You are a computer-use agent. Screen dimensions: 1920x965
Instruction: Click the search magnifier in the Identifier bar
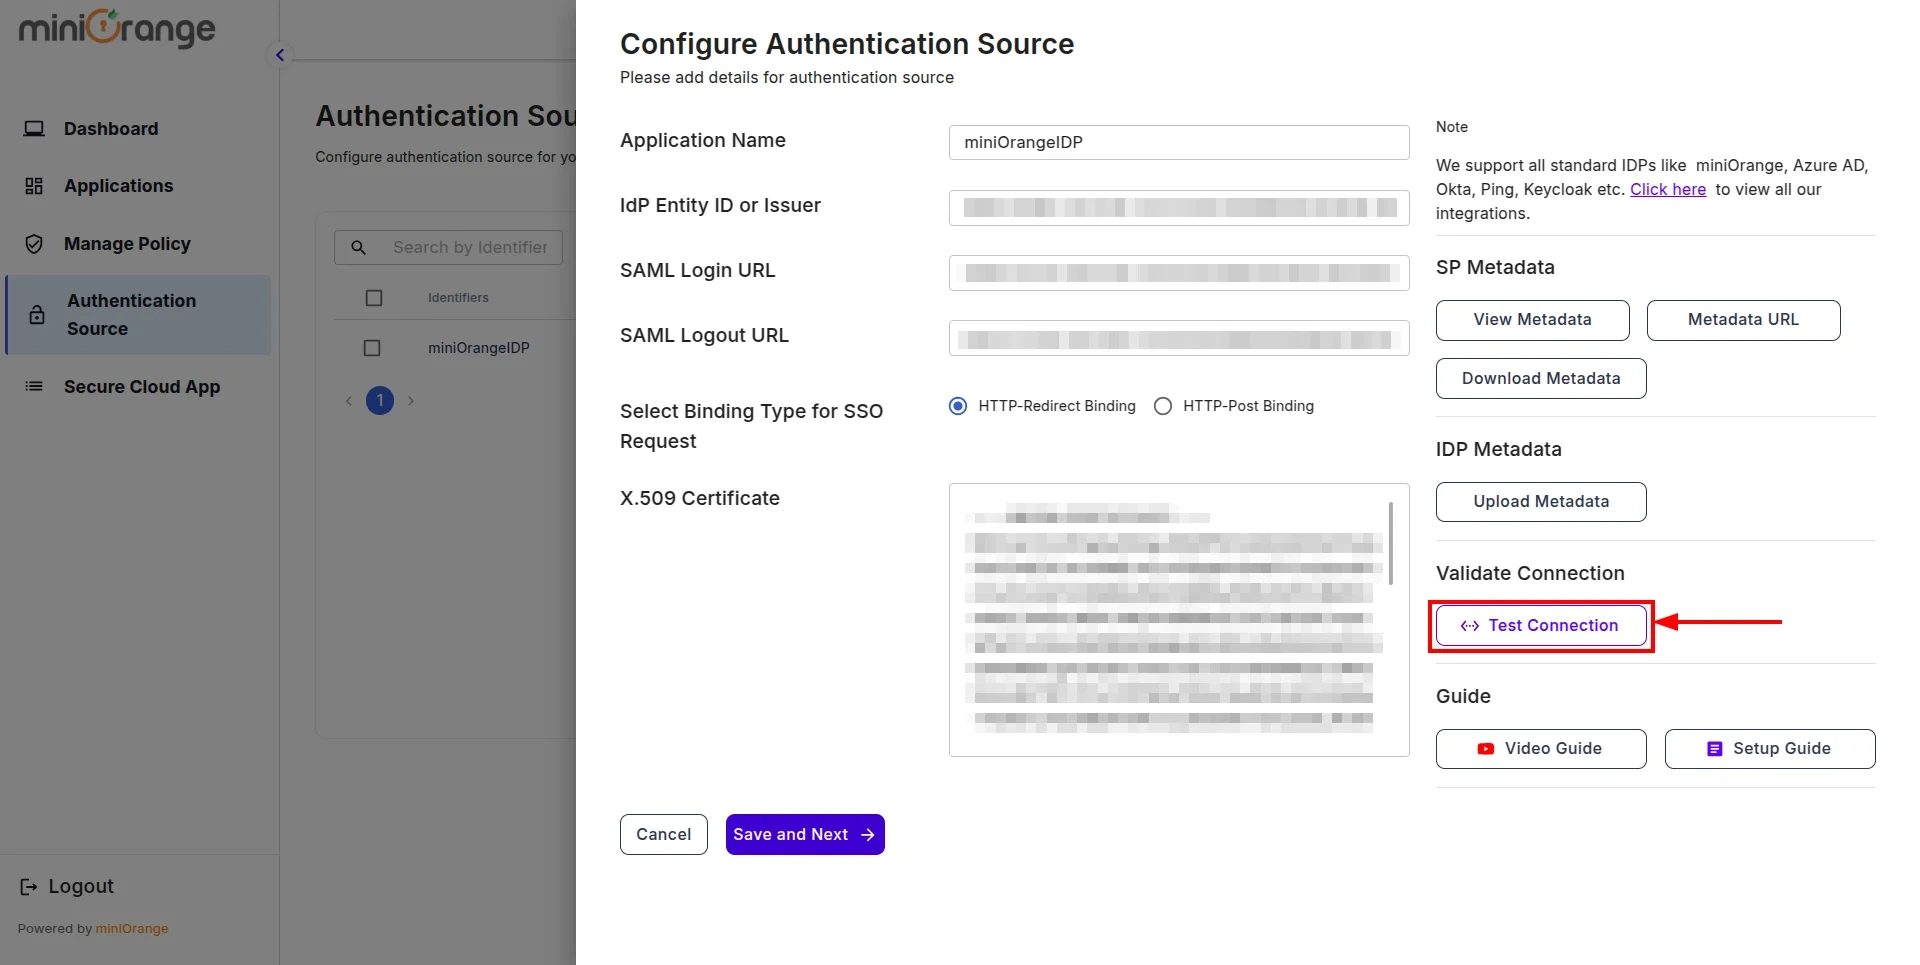click(358, 247)
